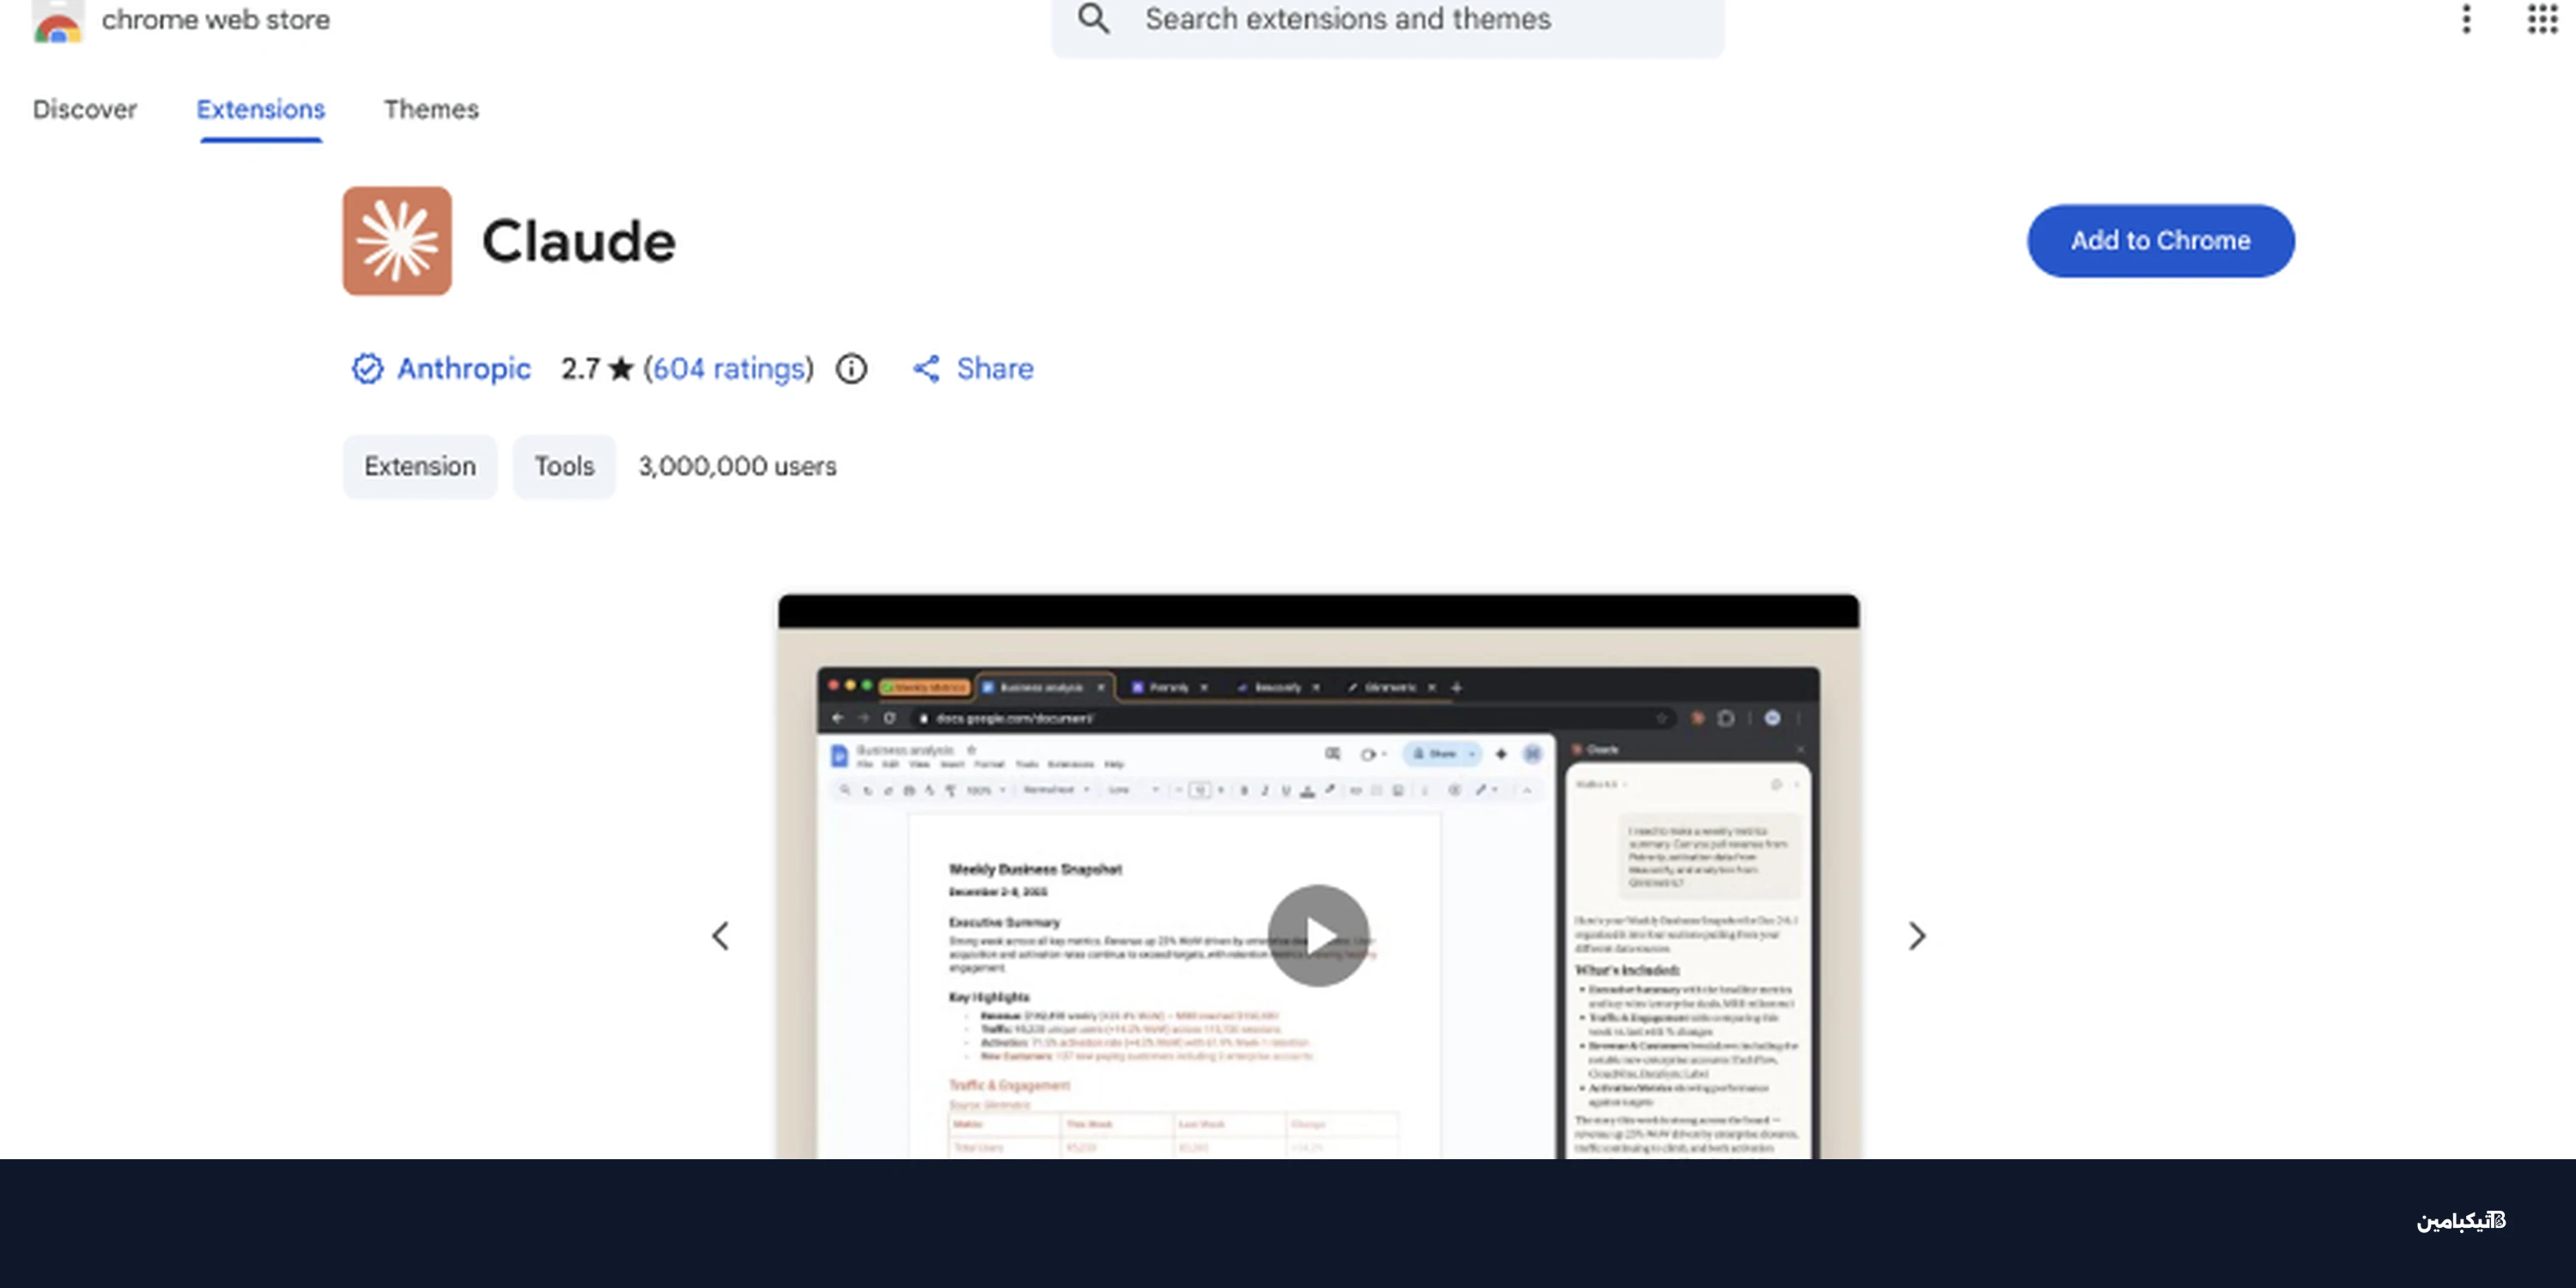Go to previous screenshot with left chevron

(x=720, y=936)
